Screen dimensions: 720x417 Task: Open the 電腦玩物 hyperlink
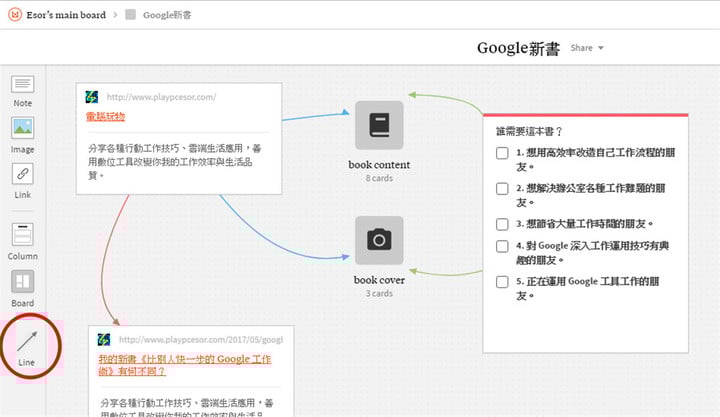(x=106, y=117)
